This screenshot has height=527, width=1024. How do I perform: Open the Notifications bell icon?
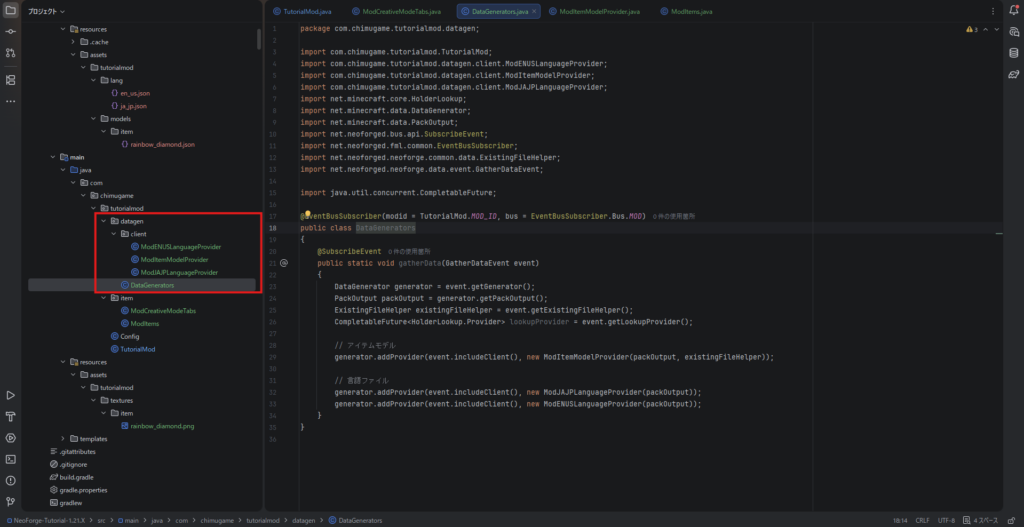click(x=1012, y=11)
